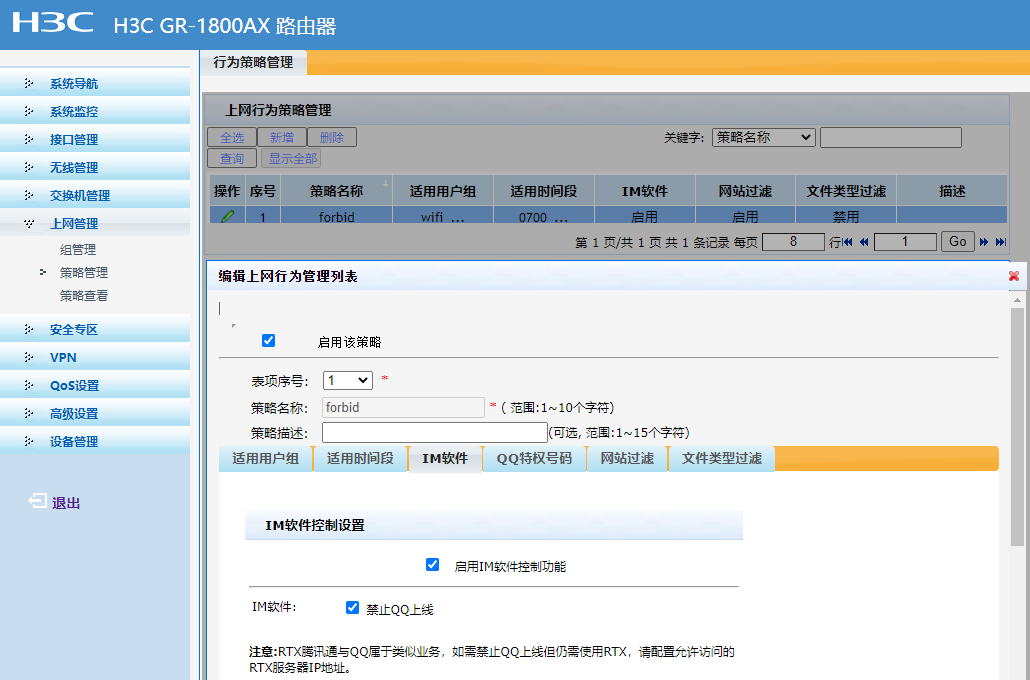The image size is (1030, 680).
Task: Click the Go page button
Action: pyautogui.click(x=958, y=241)
